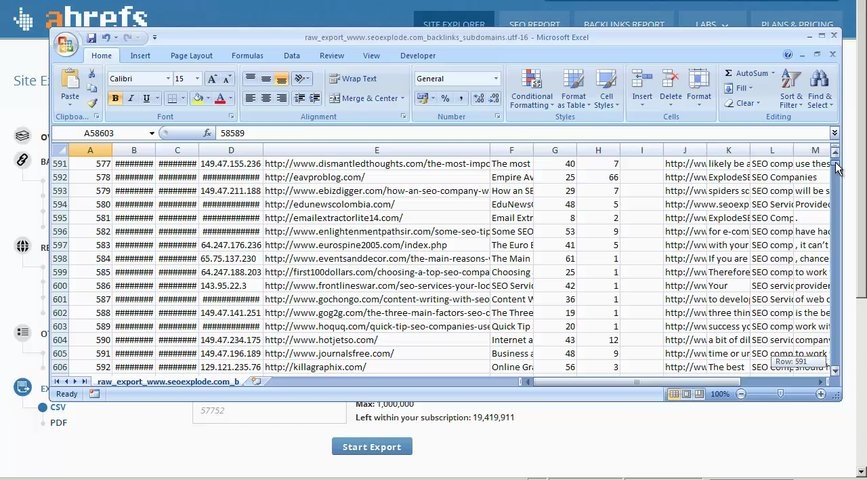Screen dimensions: 867x480
Task: Open the fill color swatch button
Action: point(198,98)
